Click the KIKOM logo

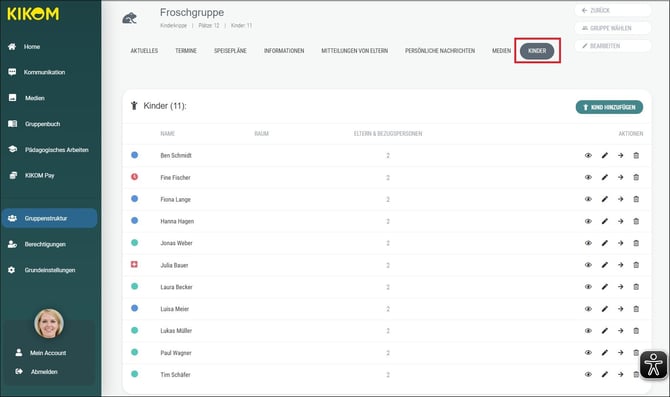pyautogui.click(x=33, y=14)
